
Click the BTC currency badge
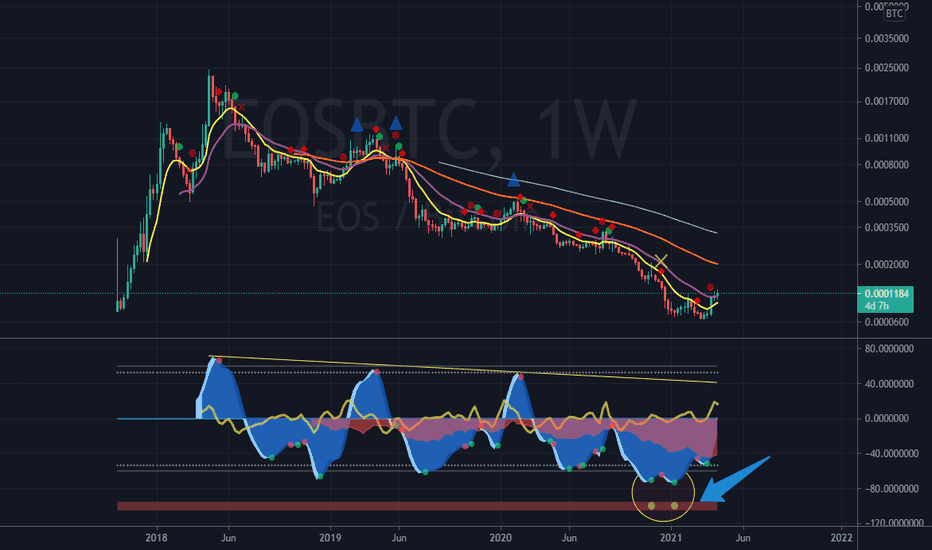[x=894, y=14]
